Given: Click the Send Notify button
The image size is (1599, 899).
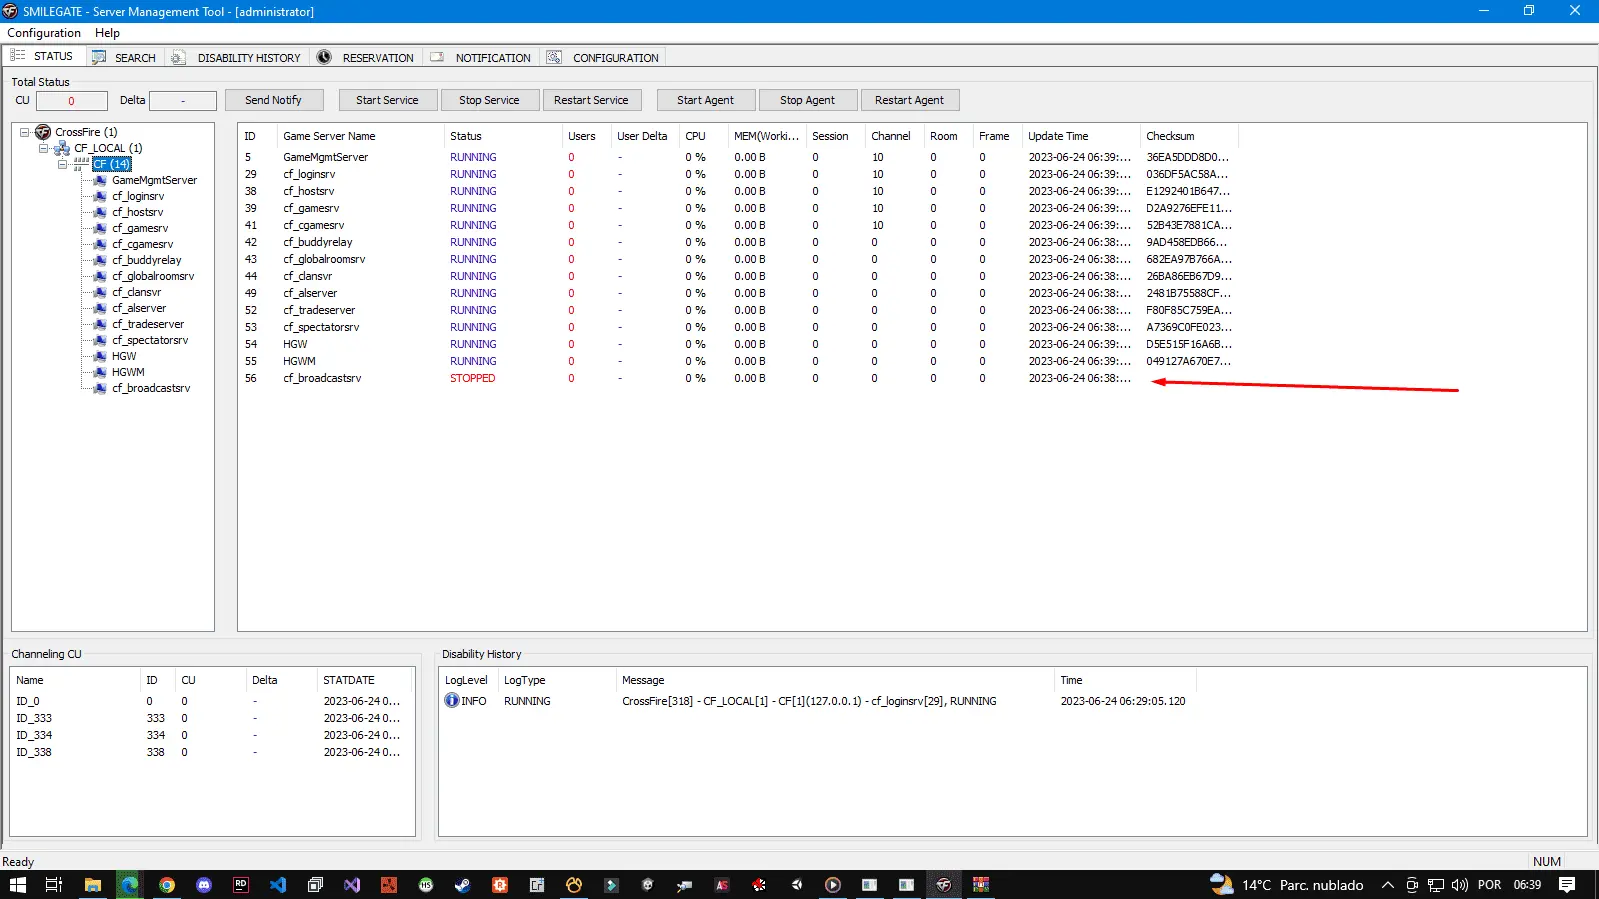Looking at the screenshot, I should 274,100.
